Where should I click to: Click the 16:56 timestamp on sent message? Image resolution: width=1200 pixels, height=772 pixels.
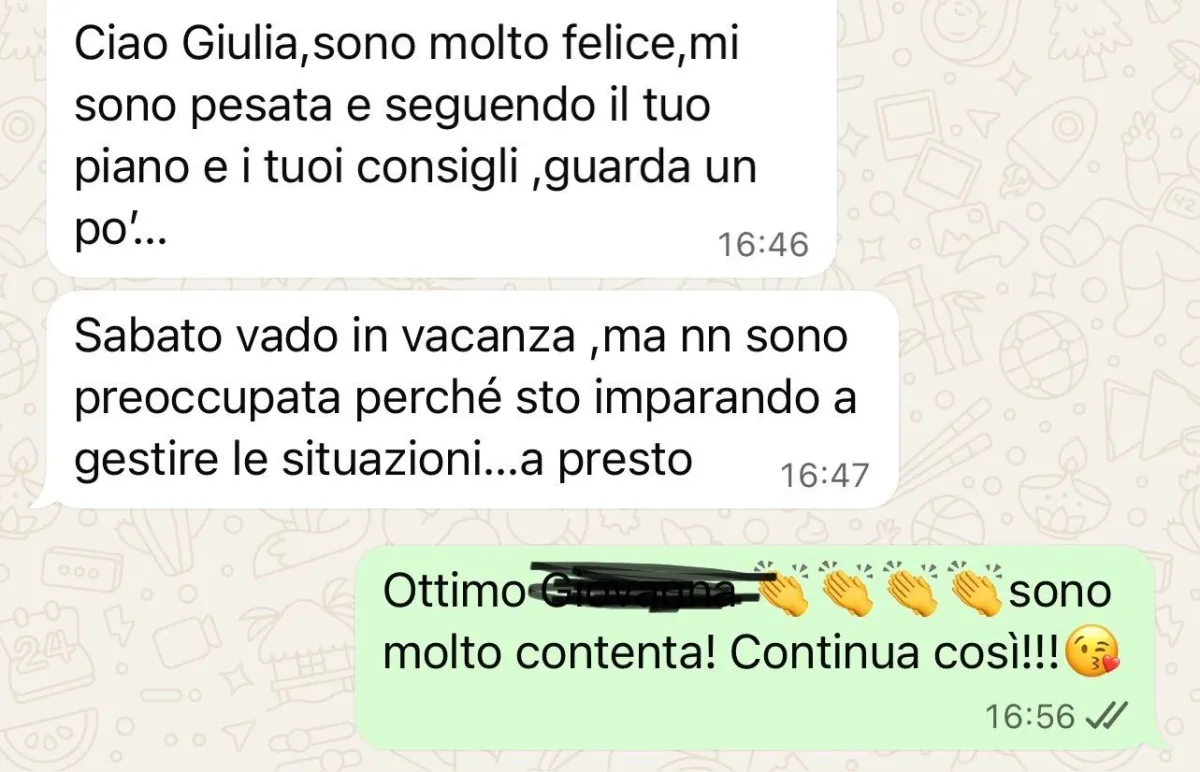[1030, 716]
